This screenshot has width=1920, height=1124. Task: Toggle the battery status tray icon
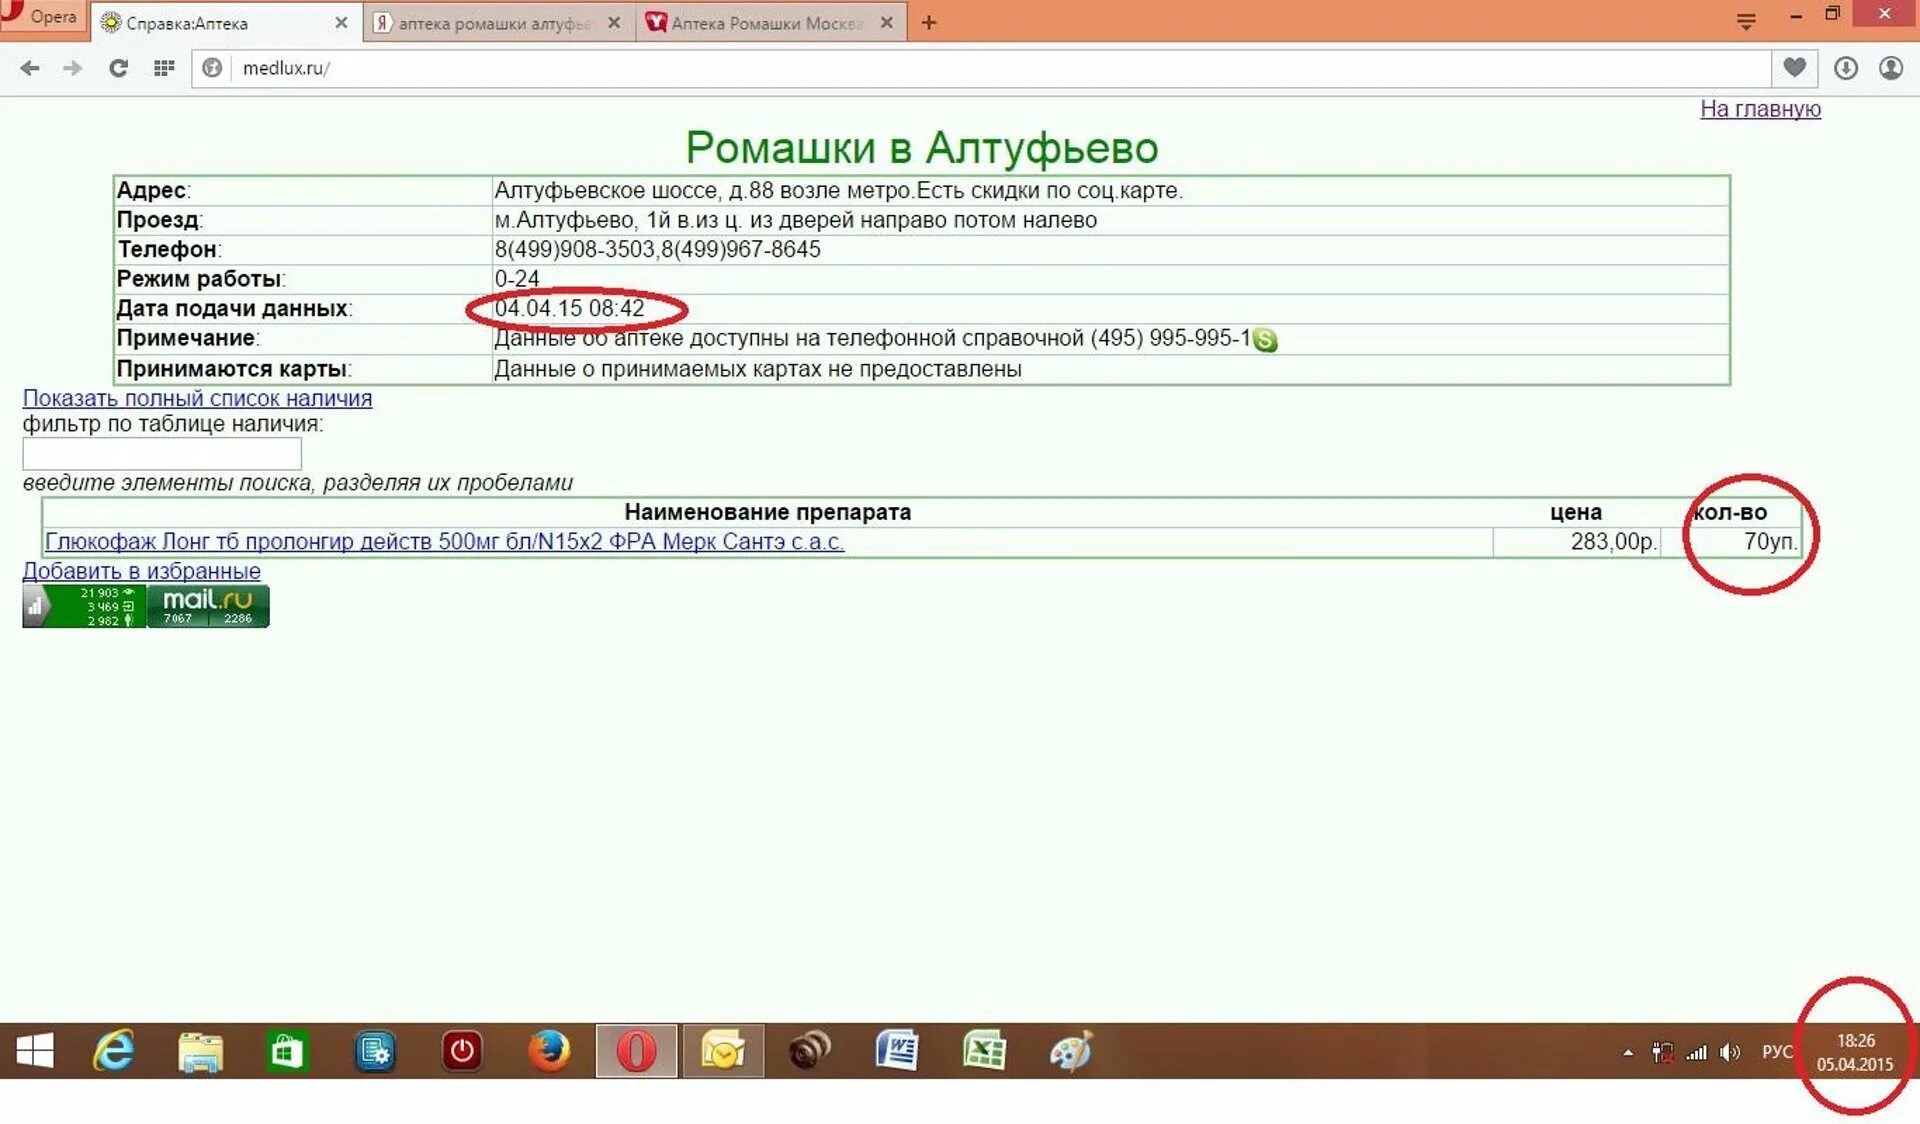(1662, 1053)
